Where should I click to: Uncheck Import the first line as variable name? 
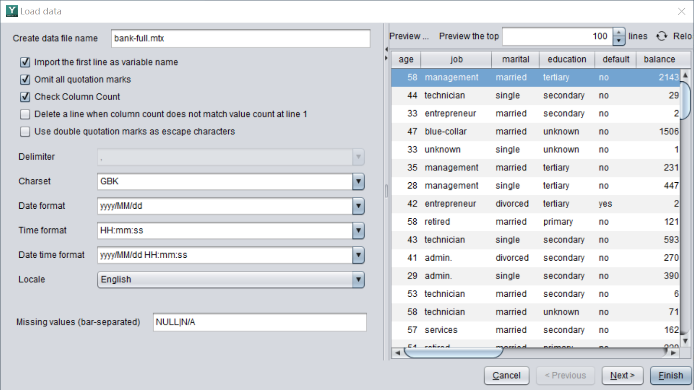[x=25, y=62]
